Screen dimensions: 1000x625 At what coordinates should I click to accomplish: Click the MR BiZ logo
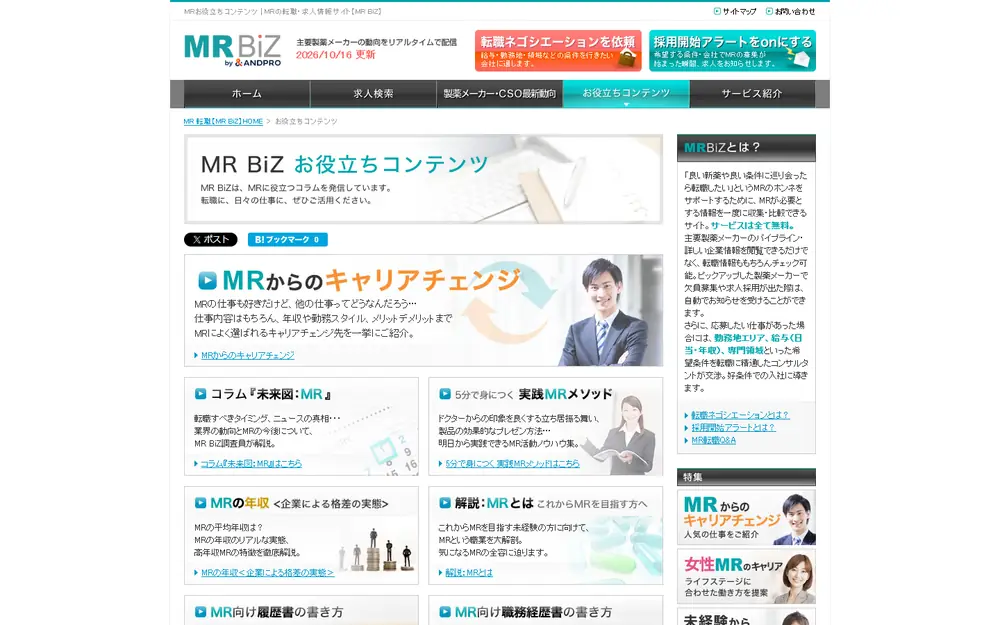(x=232, y=50)
